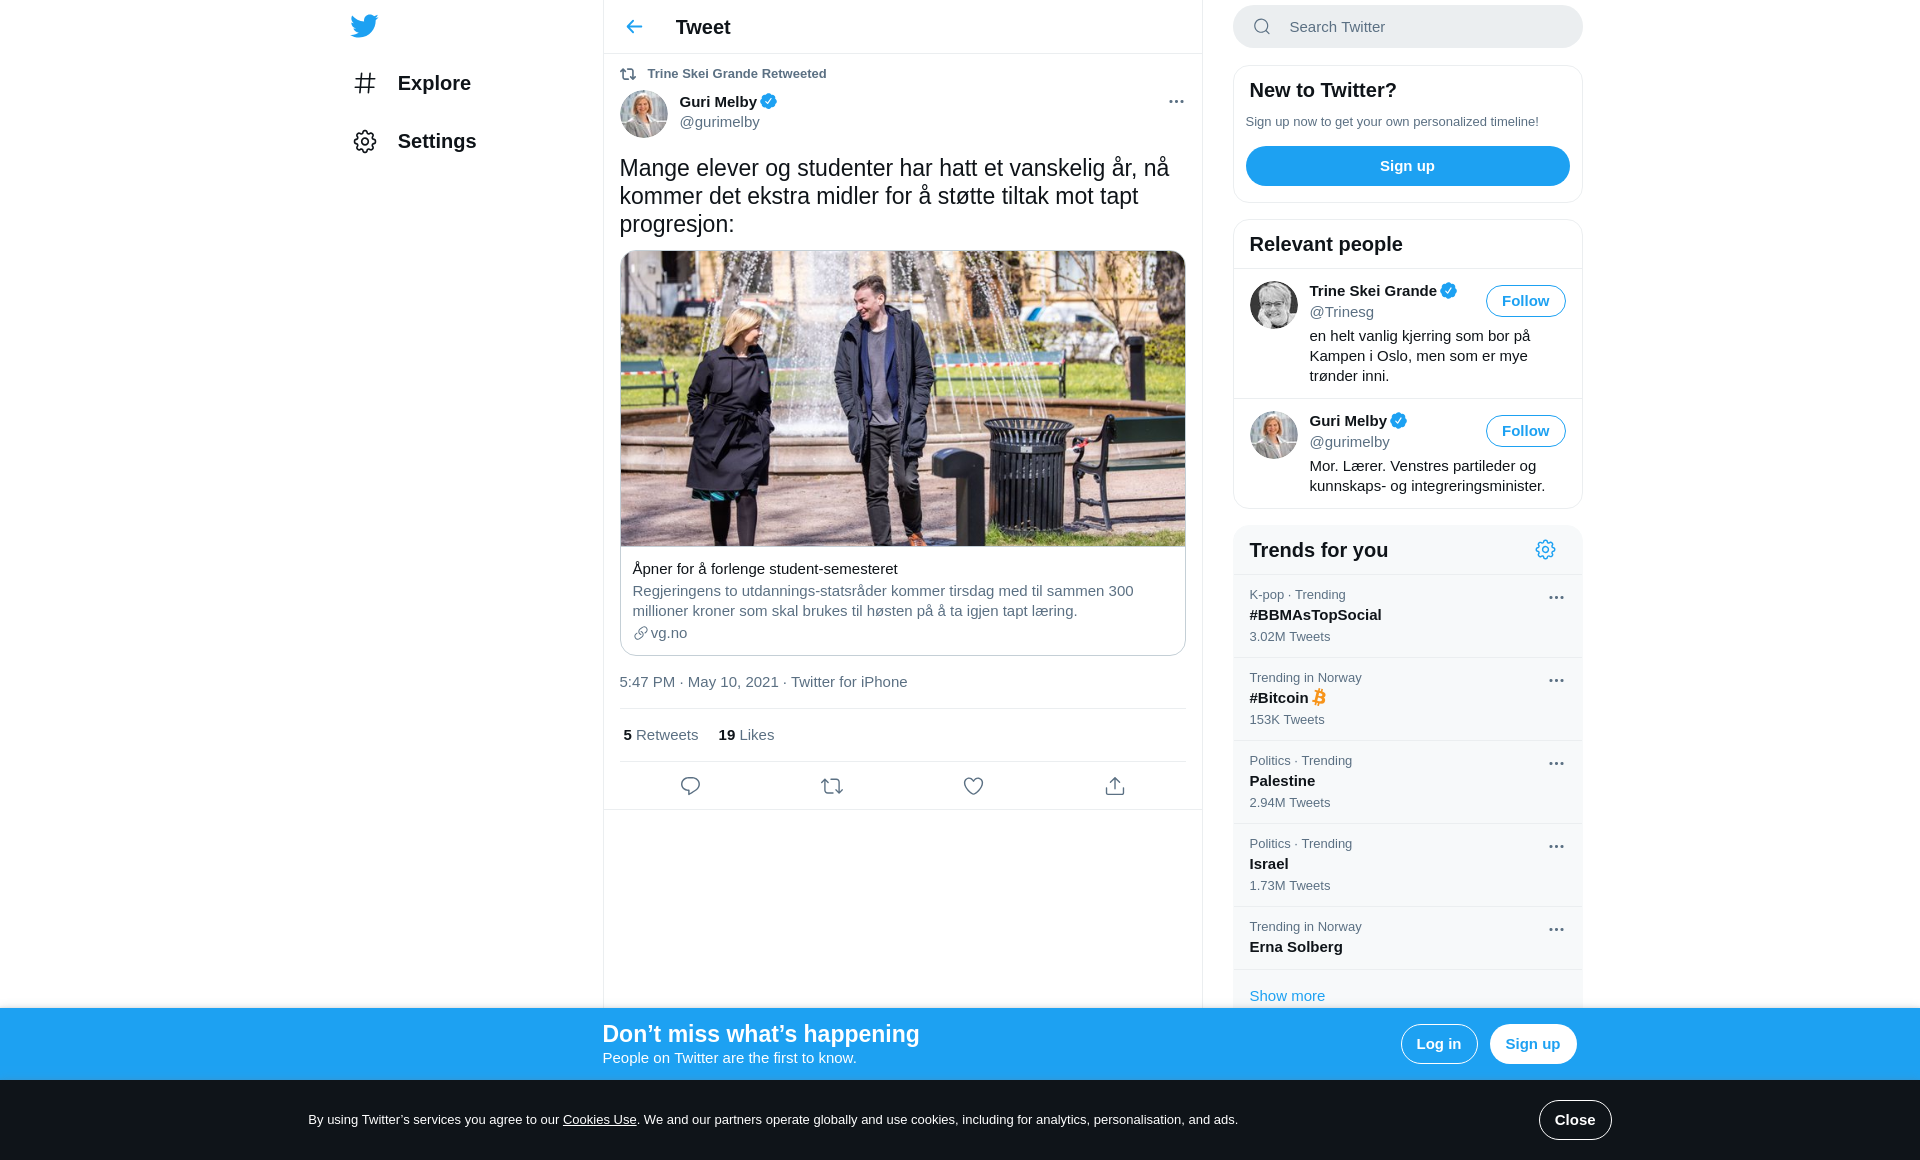Click the retweet icon below the tweet
The height and width of the screenshot is (1160, 1920).
pyautogui.click(x=832, y=786)
